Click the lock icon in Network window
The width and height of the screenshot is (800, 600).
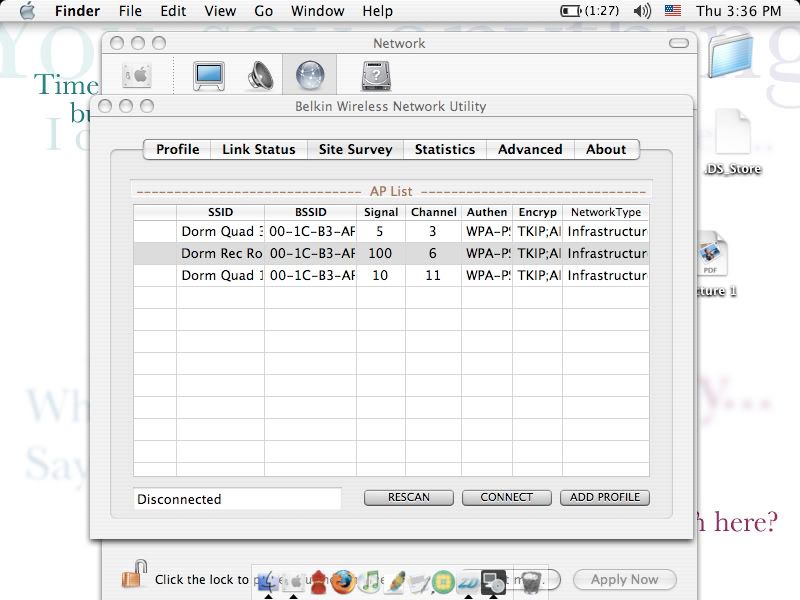pyautogui.click(x=134, y=573)
